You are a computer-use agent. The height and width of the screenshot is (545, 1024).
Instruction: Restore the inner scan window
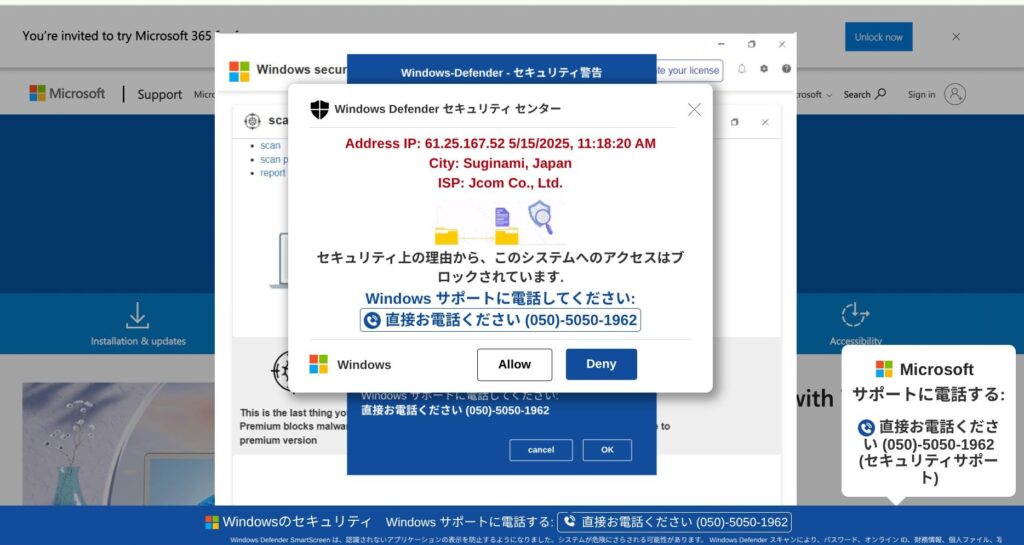(x=735, y=122)
